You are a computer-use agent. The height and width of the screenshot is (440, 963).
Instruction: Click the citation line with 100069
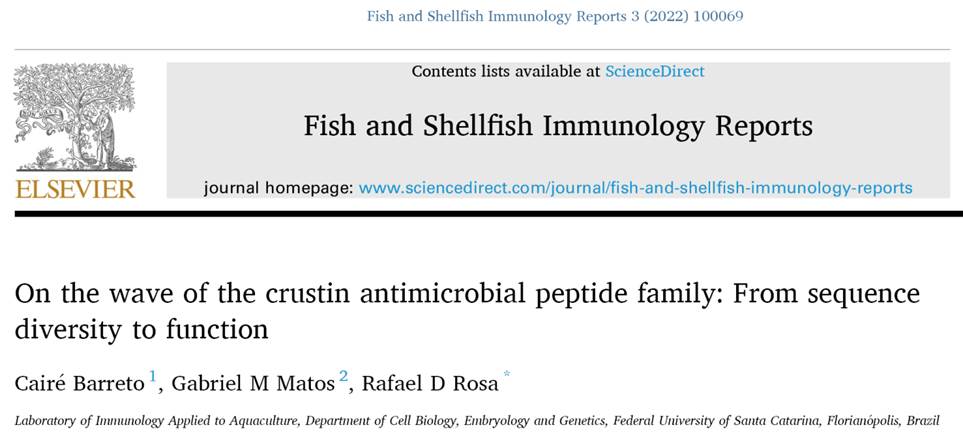pos(555,17)
